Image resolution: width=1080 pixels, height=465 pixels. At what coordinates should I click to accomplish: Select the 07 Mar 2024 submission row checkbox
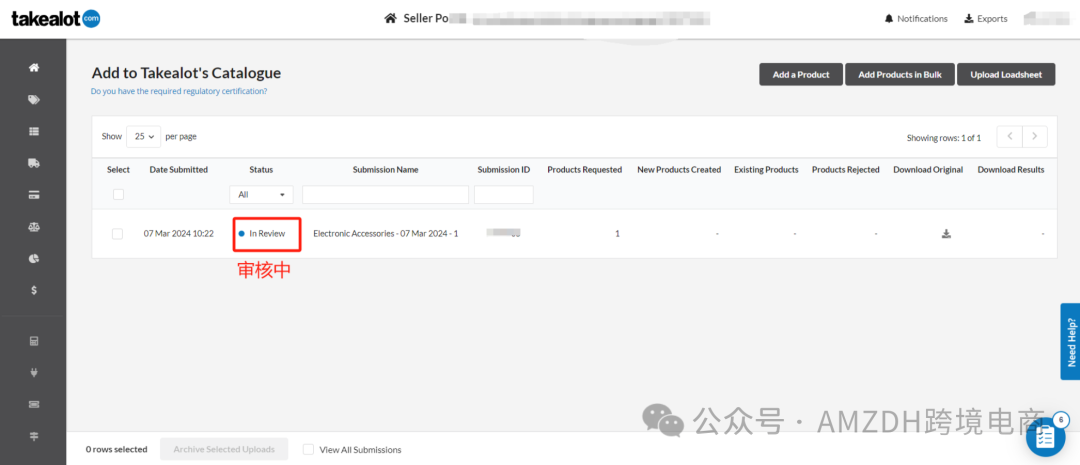click(x=118, y=234)
